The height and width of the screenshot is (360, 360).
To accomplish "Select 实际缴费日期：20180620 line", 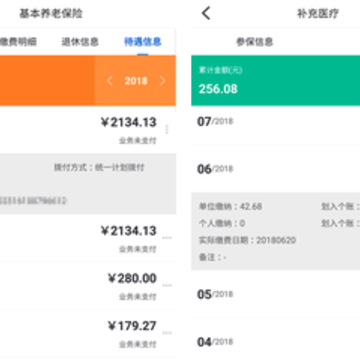I will [x=247, y=240].
